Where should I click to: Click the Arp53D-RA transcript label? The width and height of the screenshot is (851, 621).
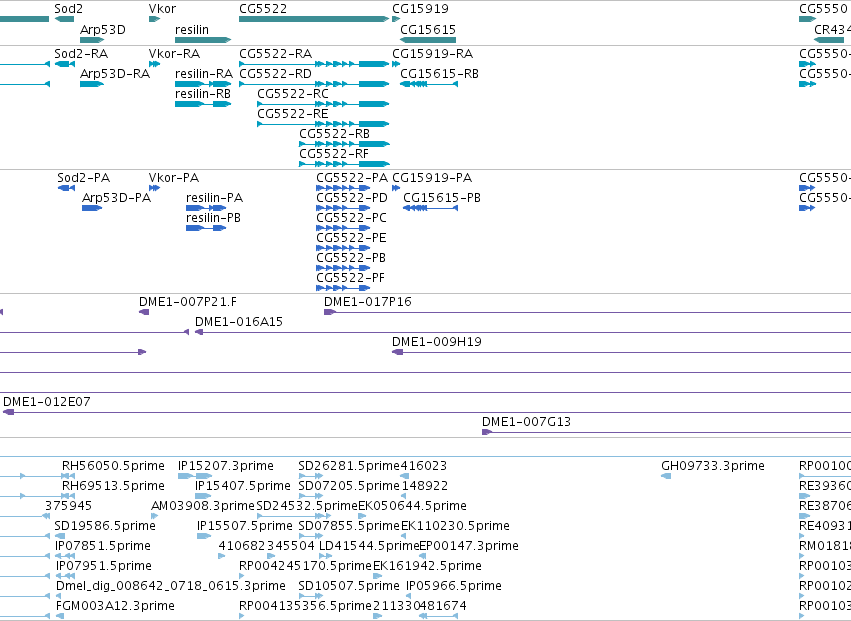(115, 74)
